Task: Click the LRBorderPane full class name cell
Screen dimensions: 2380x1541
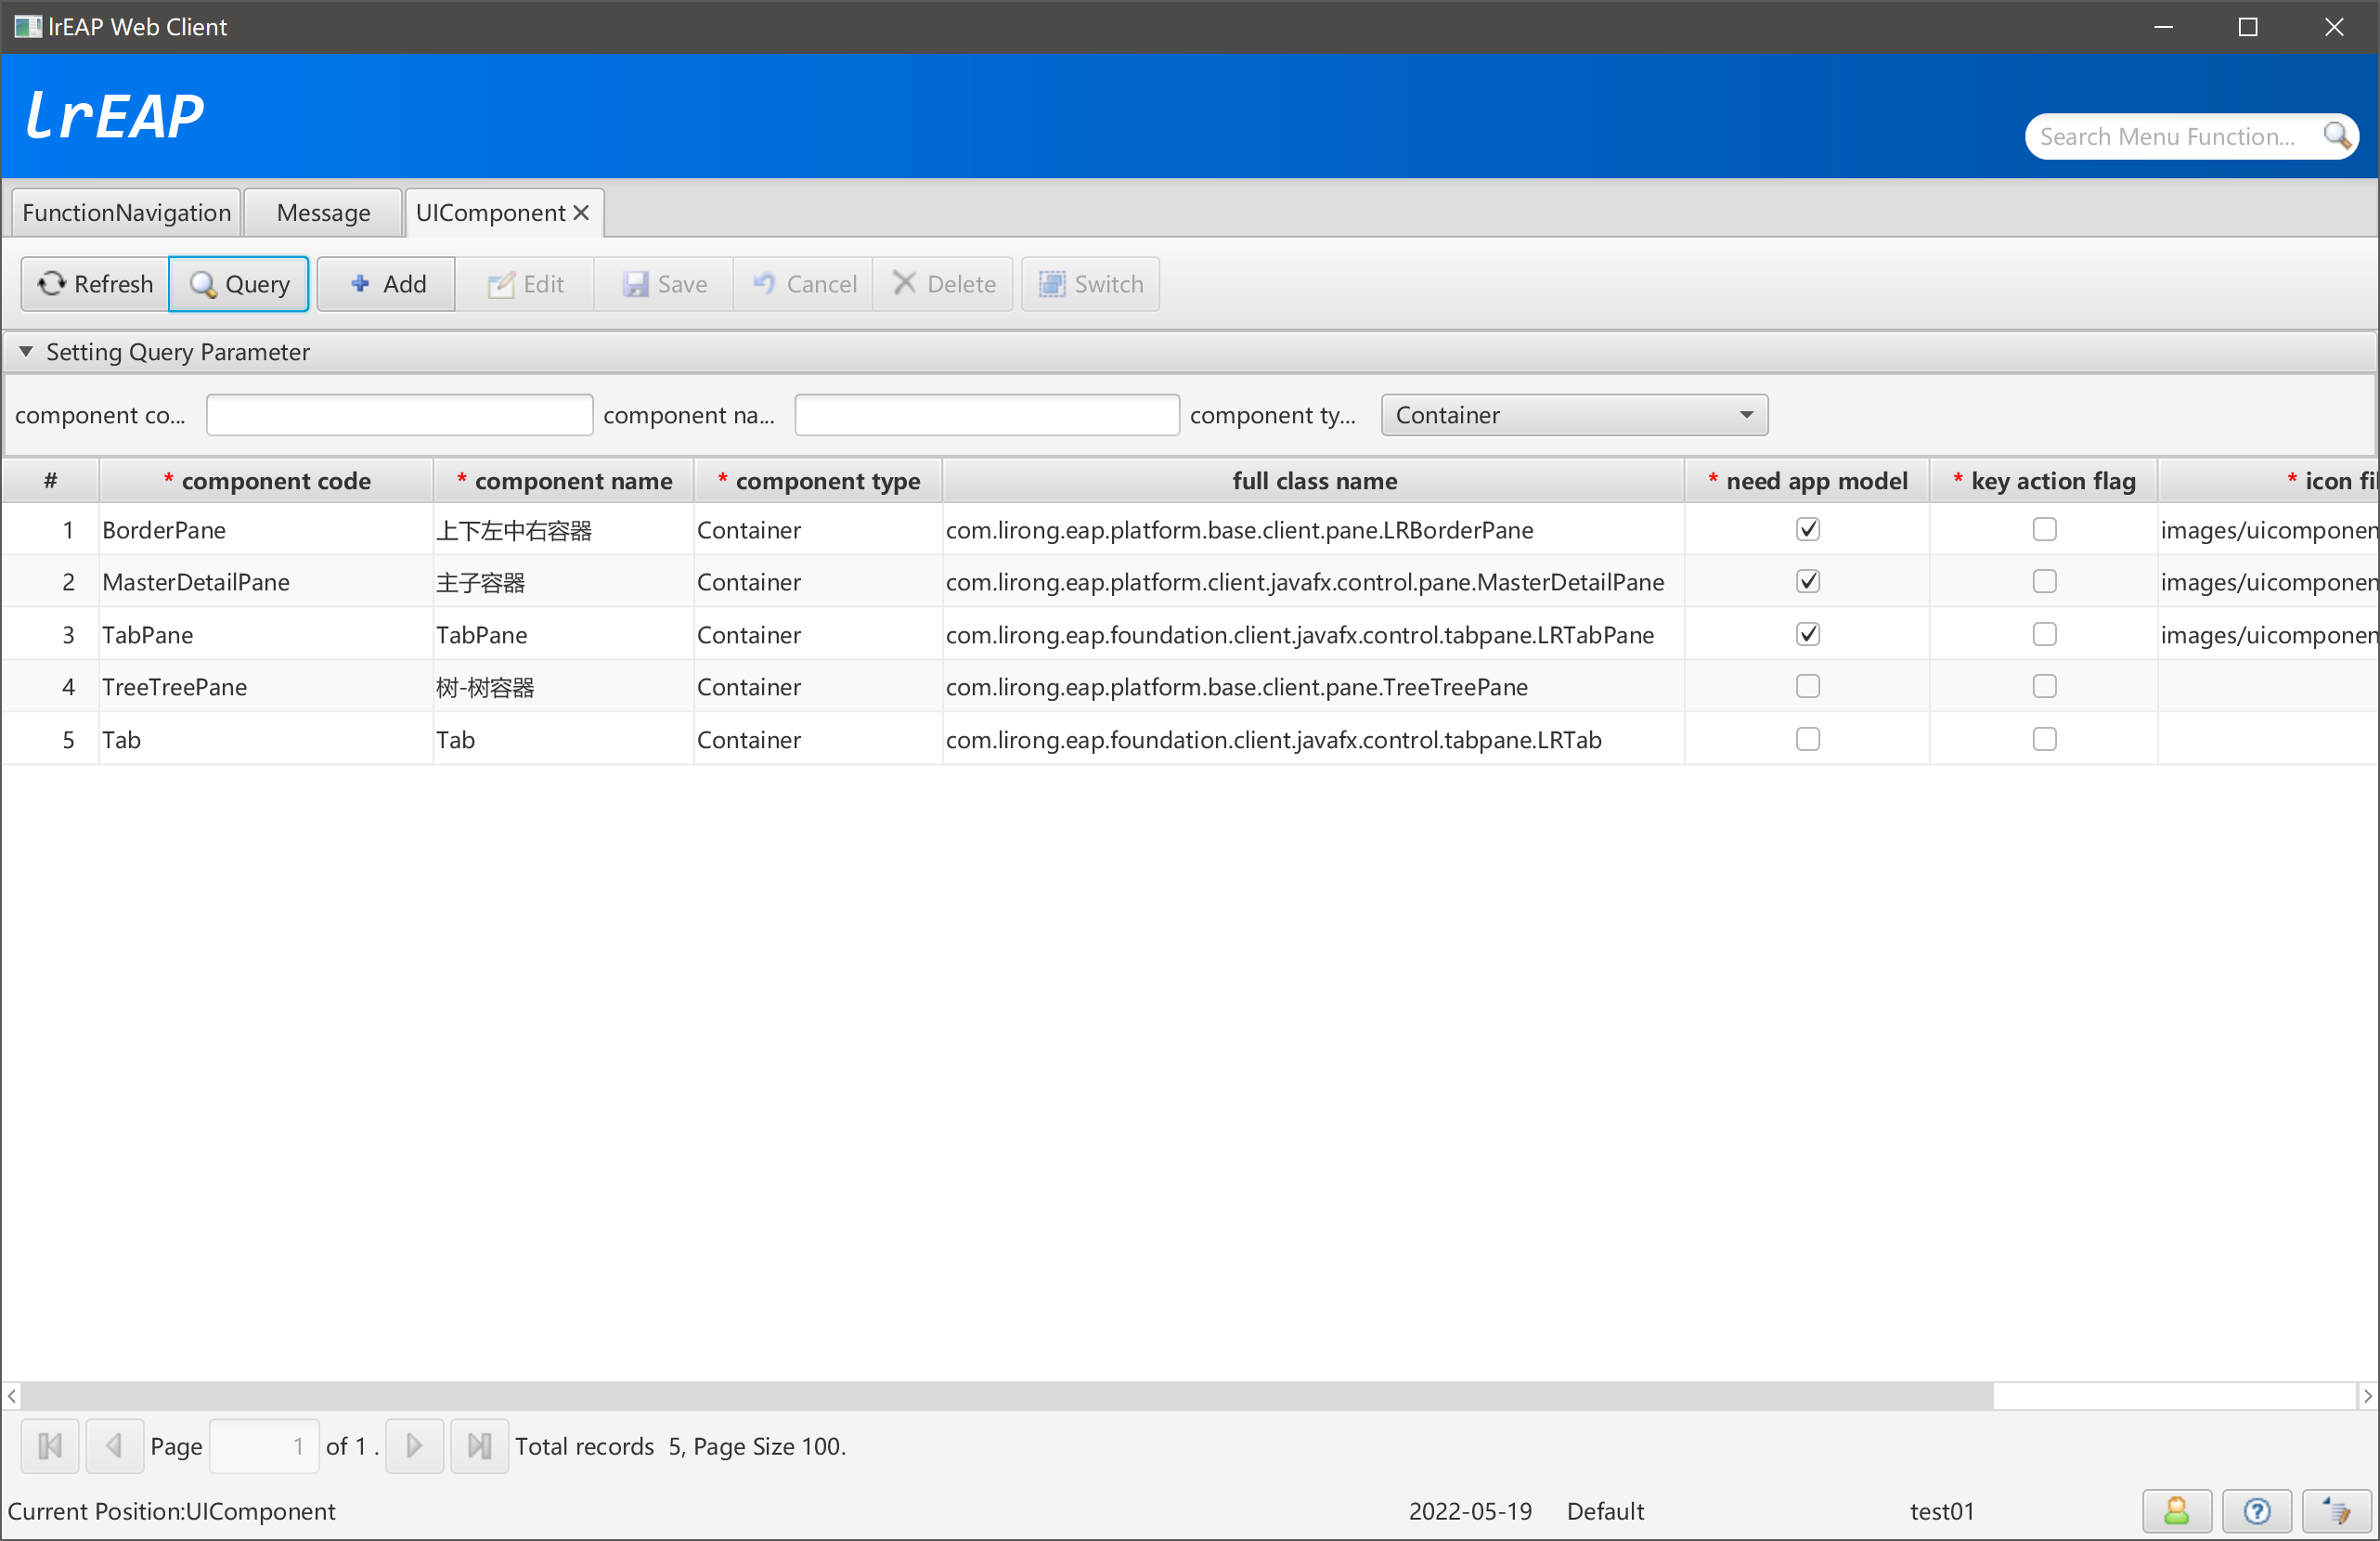Action: click(x=1314, y=530)
